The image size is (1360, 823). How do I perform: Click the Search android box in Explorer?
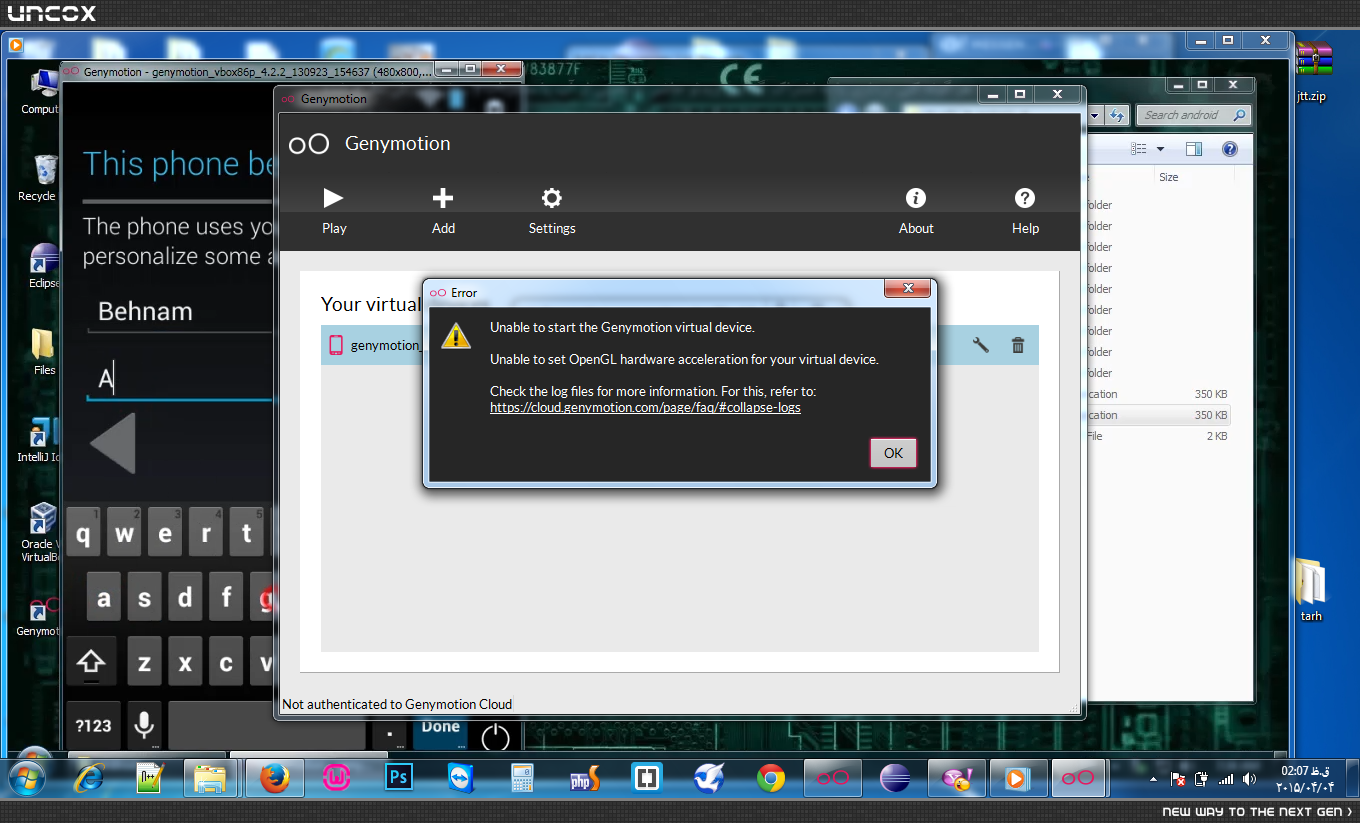coord(1194,115)
